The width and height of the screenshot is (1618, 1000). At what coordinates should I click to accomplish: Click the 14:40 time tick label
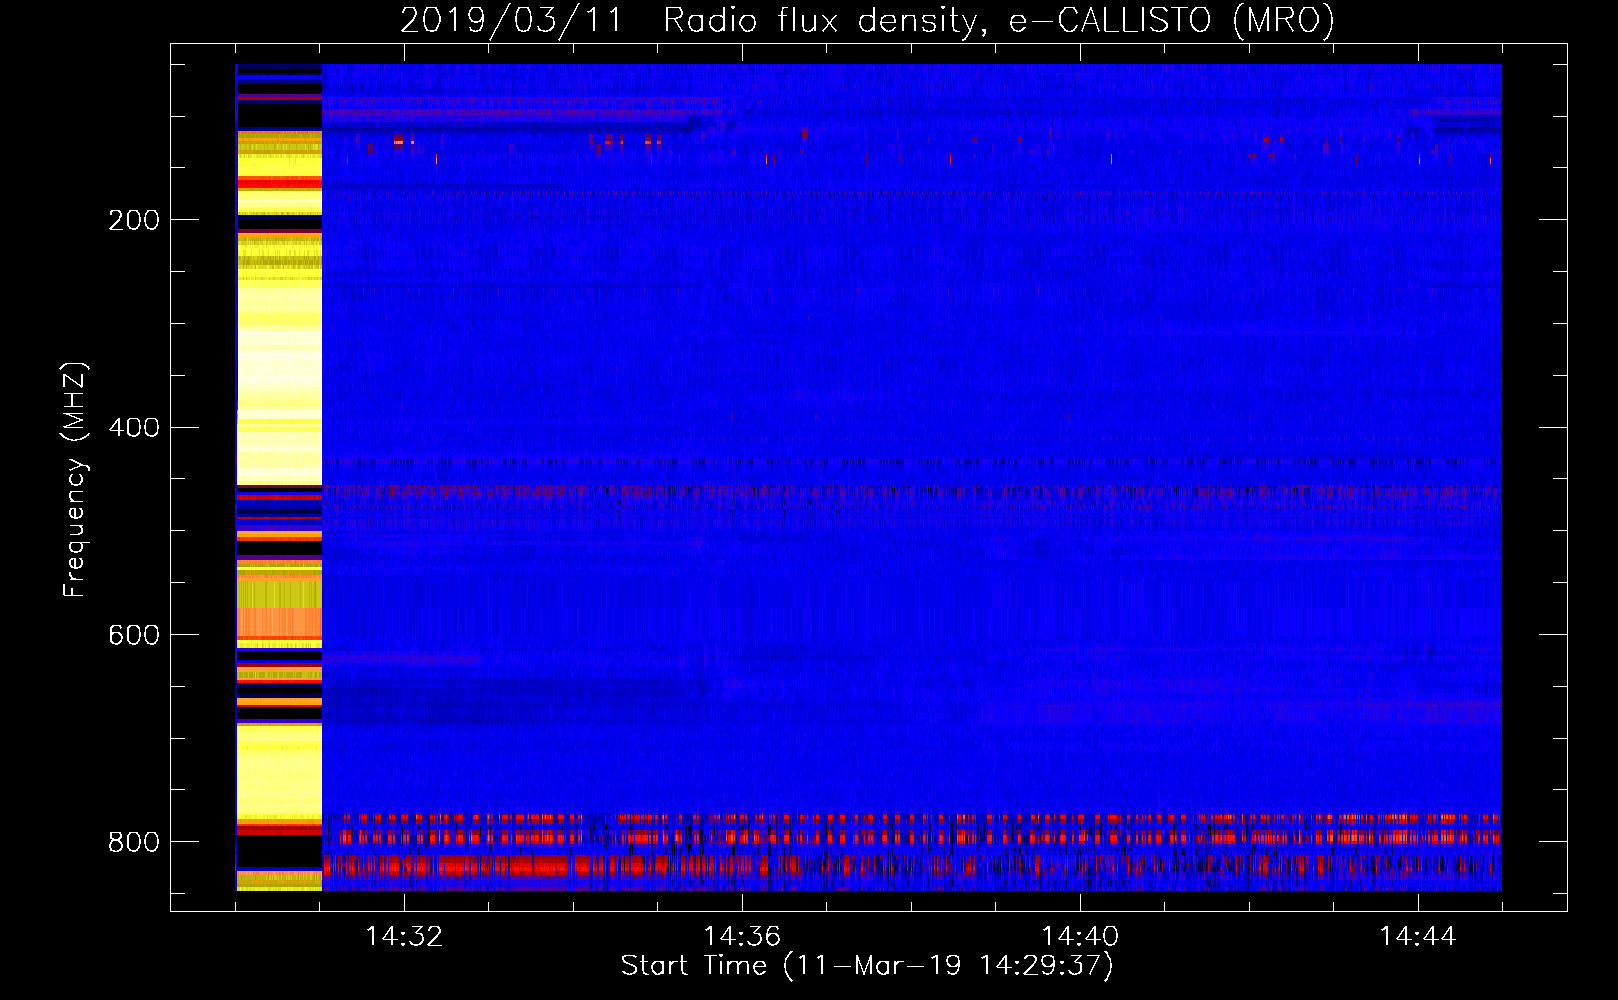(x=1080, y=936)
